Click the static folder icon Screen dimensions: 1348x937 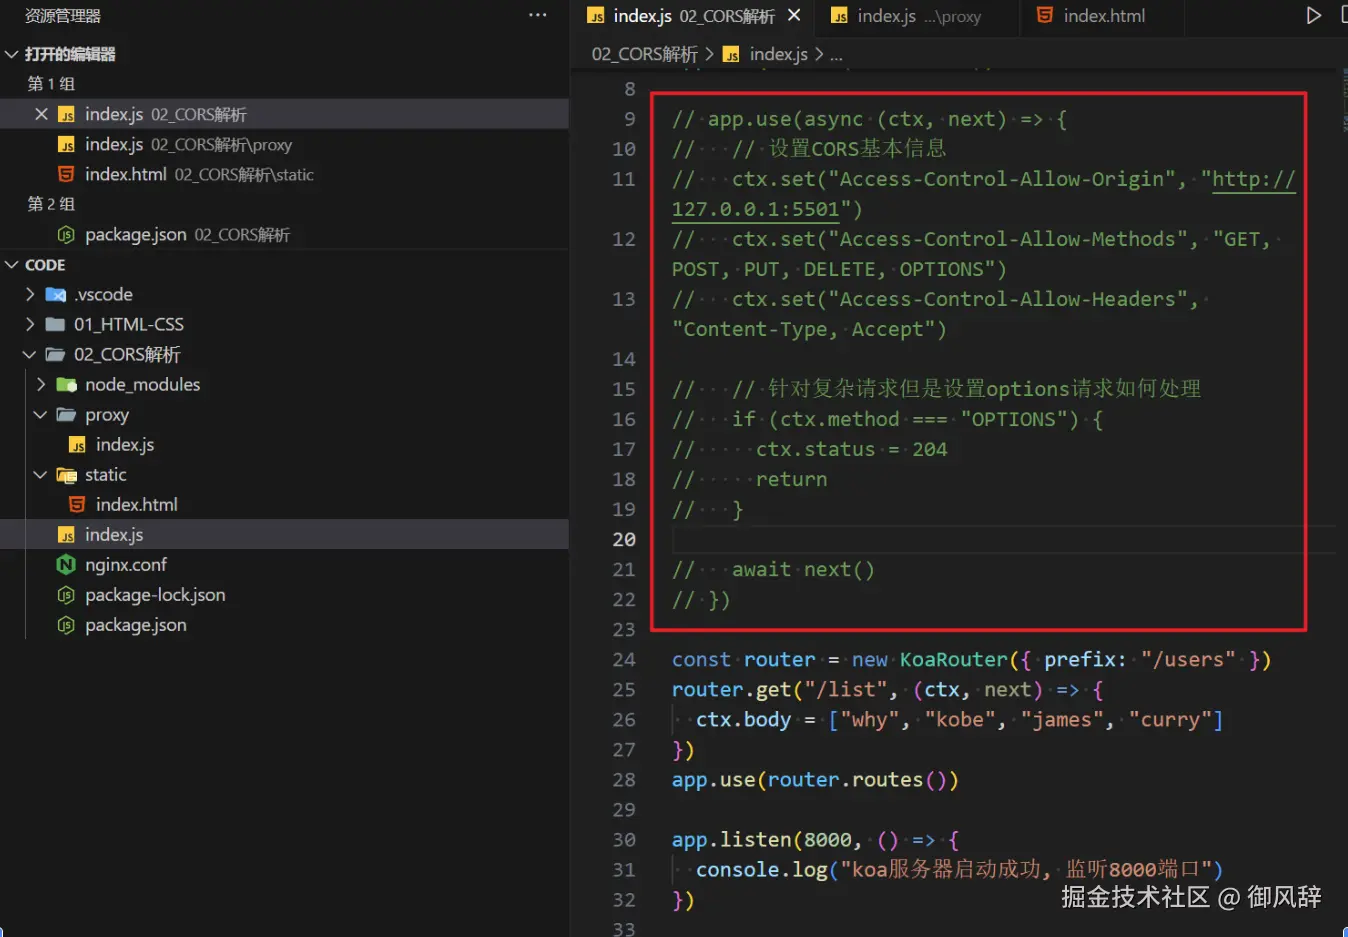67,475
